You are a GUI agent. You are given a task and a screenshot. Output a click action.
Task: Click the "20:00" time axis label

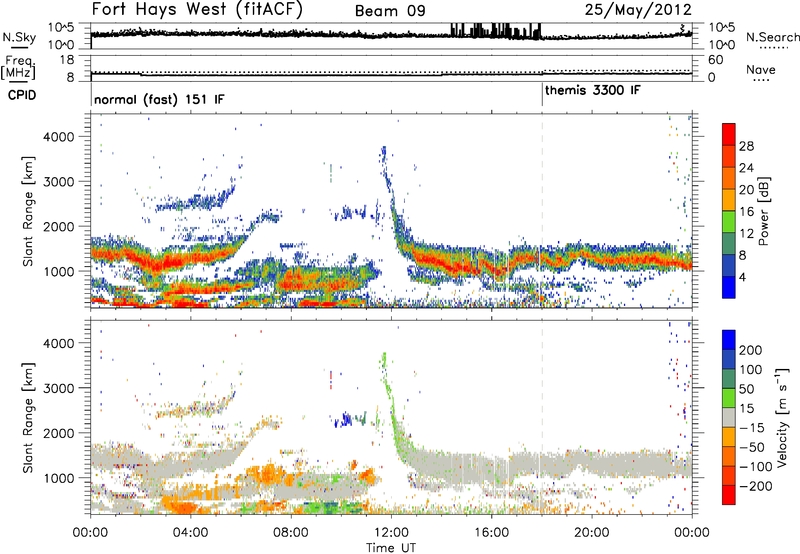[x=591, y=533]
